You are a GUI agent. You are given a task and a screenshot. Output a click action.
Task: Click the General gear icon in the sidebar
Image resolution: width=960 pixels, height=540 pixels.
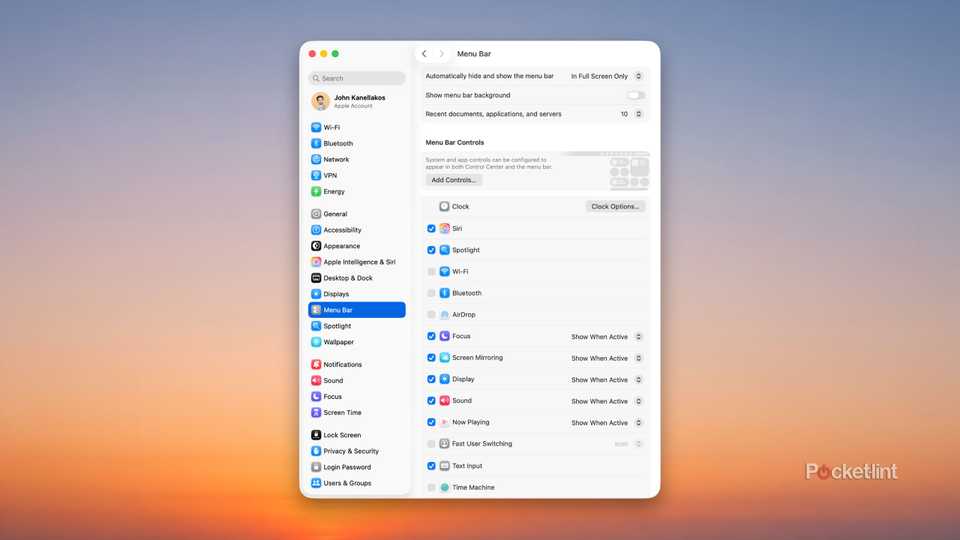(316, 214)
